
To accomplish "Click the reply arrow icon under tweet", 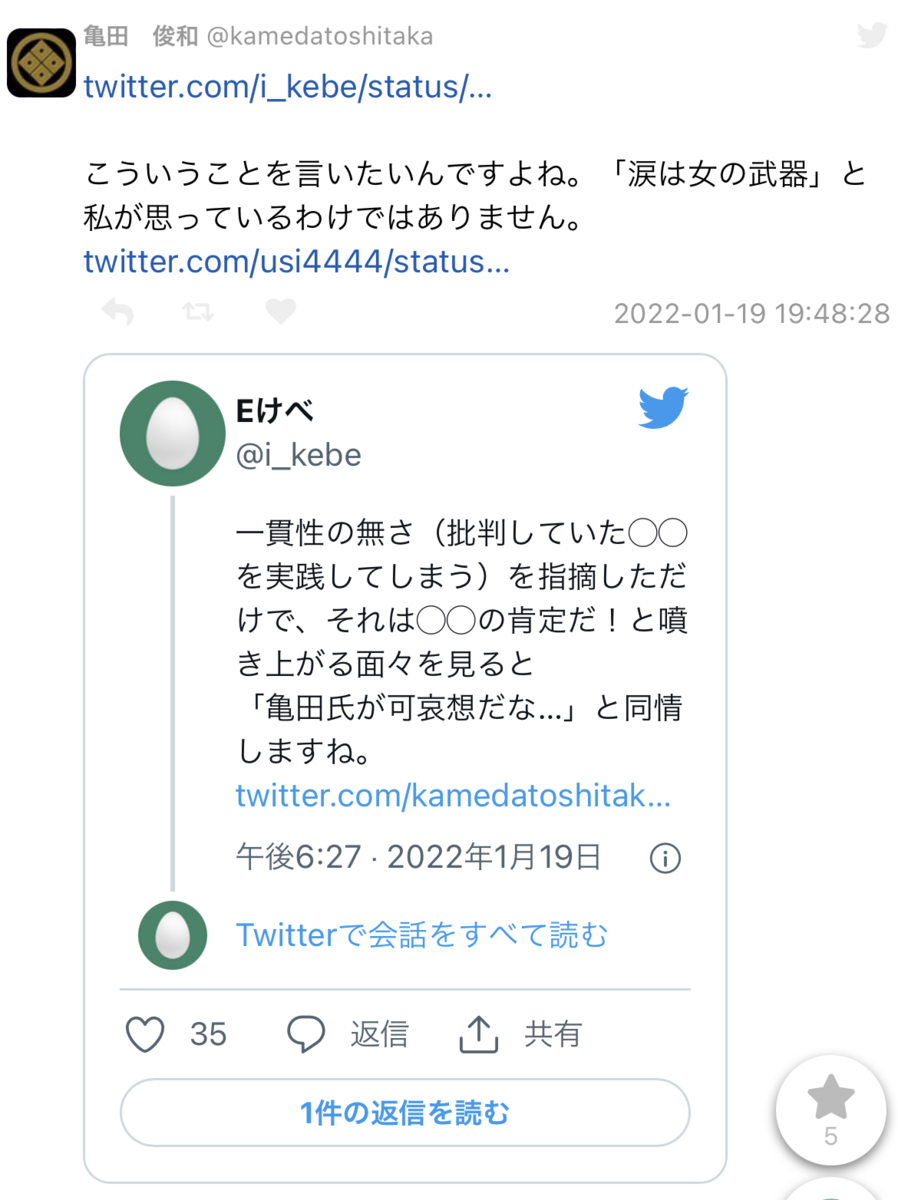I will point(117,313).
